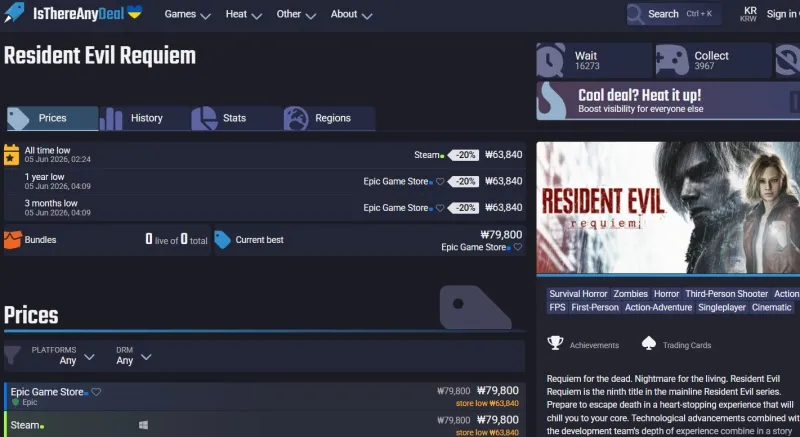Expand the Heat menu
This screenshot has width=800, height=437.
(x=244, y=14)
